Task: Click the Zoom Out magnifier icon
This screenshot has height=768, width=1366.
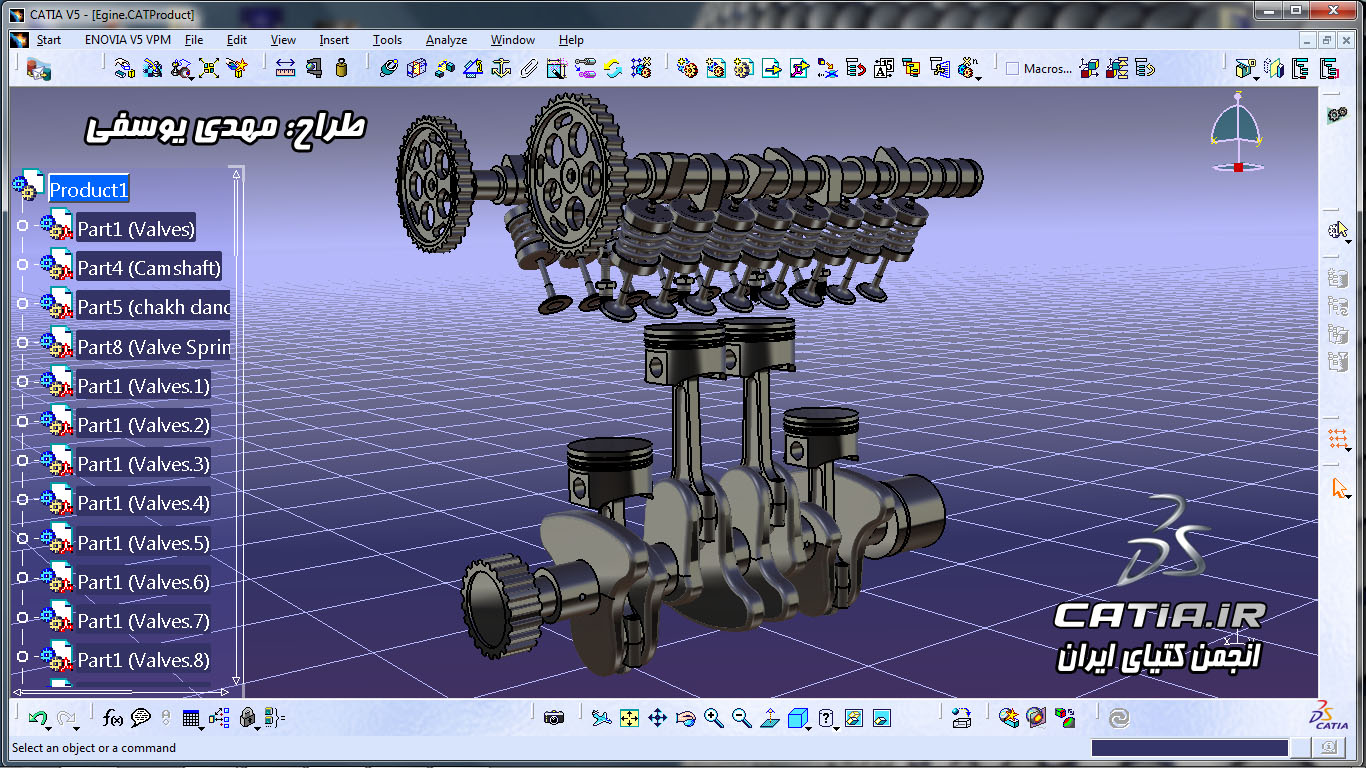Action: (741, 717)
